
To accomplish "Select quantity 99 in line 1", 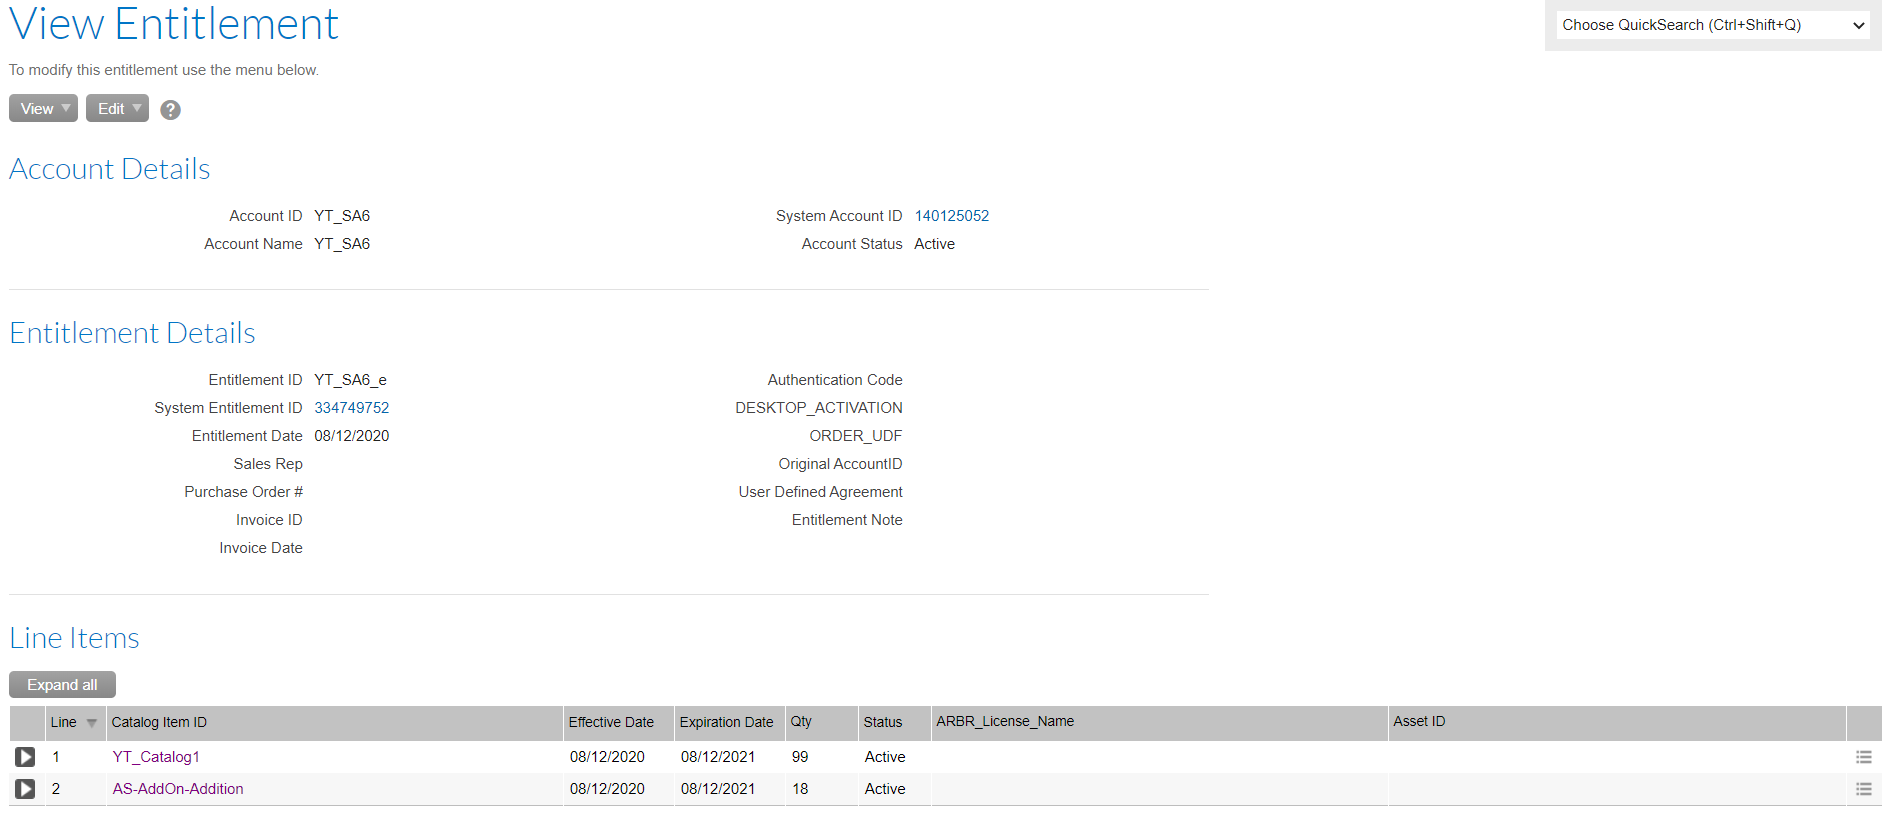I will tap(800, 757).
